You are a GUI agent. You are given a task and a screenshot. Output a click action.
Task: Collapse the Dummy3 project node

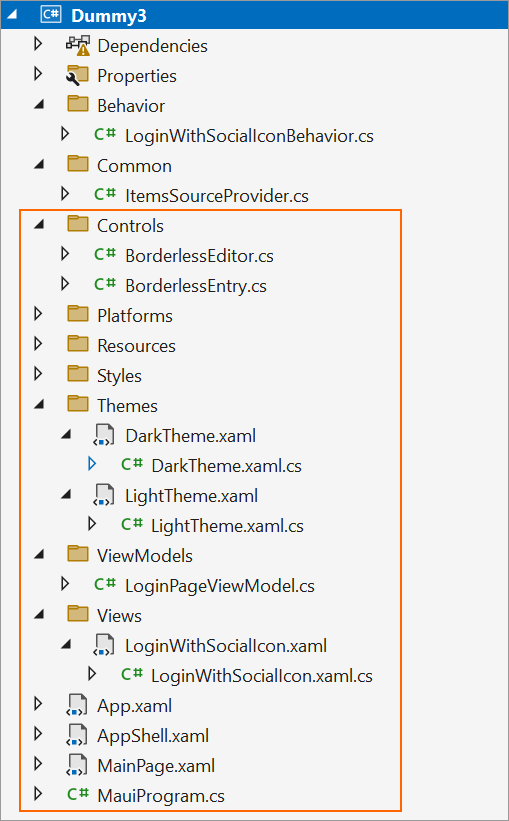click(12, 16)
